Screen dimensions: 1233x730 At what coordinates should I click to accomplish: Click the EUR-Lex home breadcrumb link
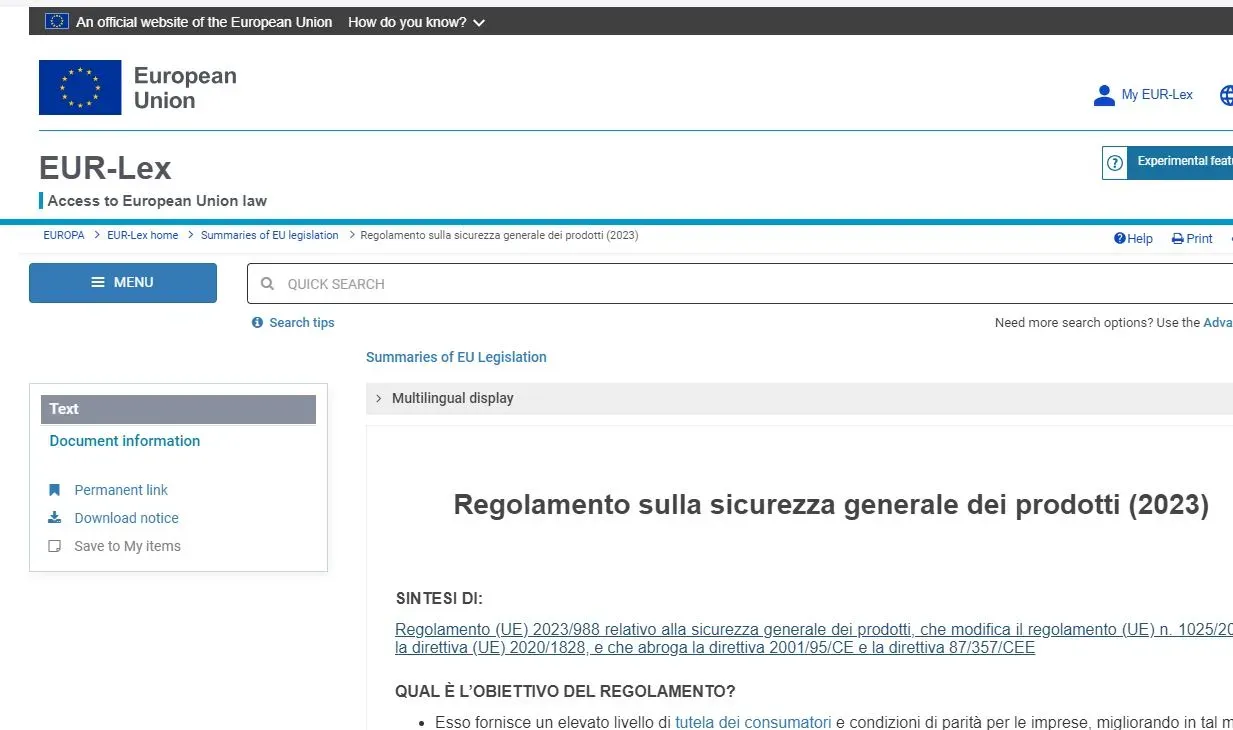(x=143, y=236)
